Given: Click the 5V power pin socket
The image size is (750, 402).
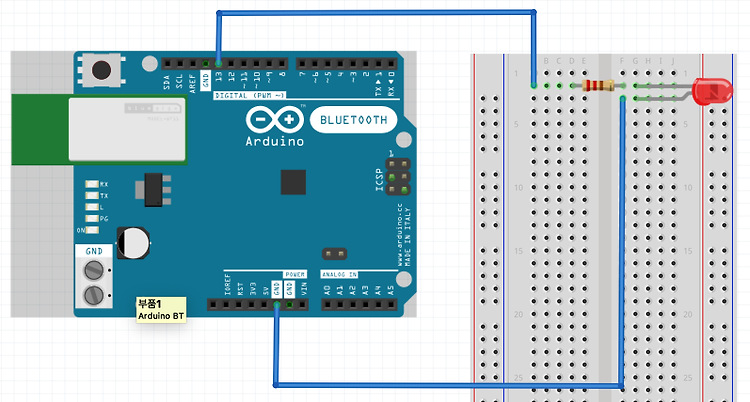Looking at the screenshot, I should coord(265,304).
